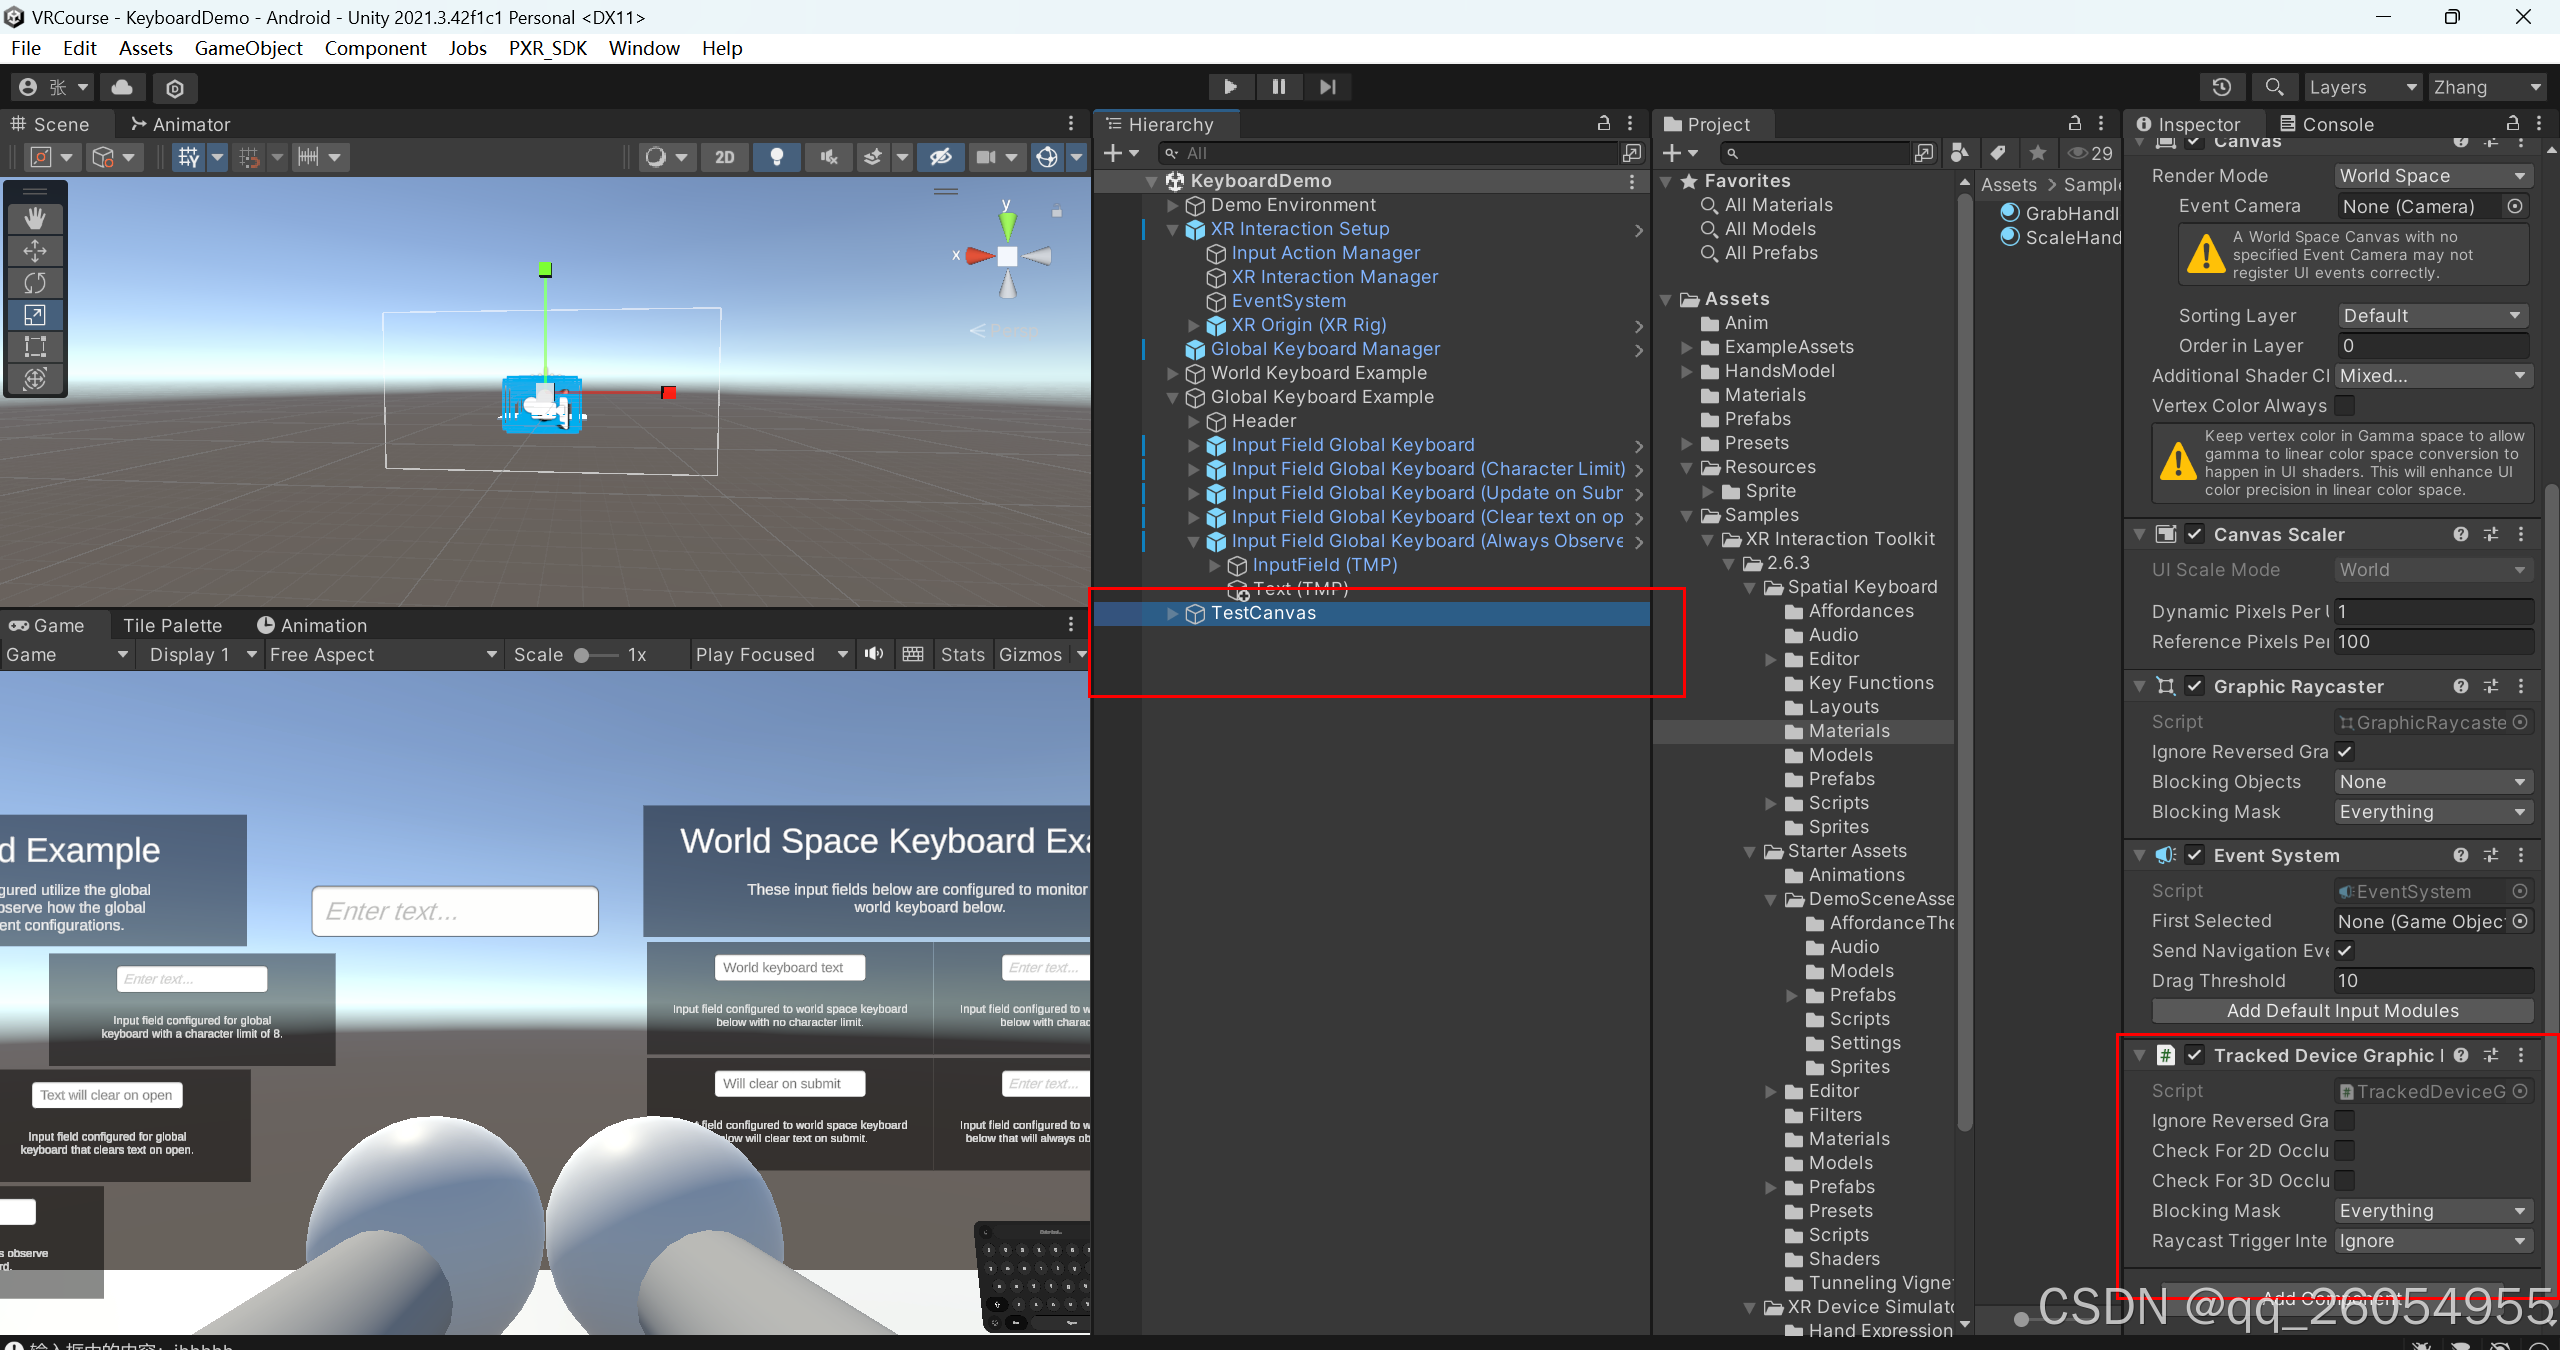2560x1350 pixels.
Task: Mute game view audio
Action: (874, 654)
